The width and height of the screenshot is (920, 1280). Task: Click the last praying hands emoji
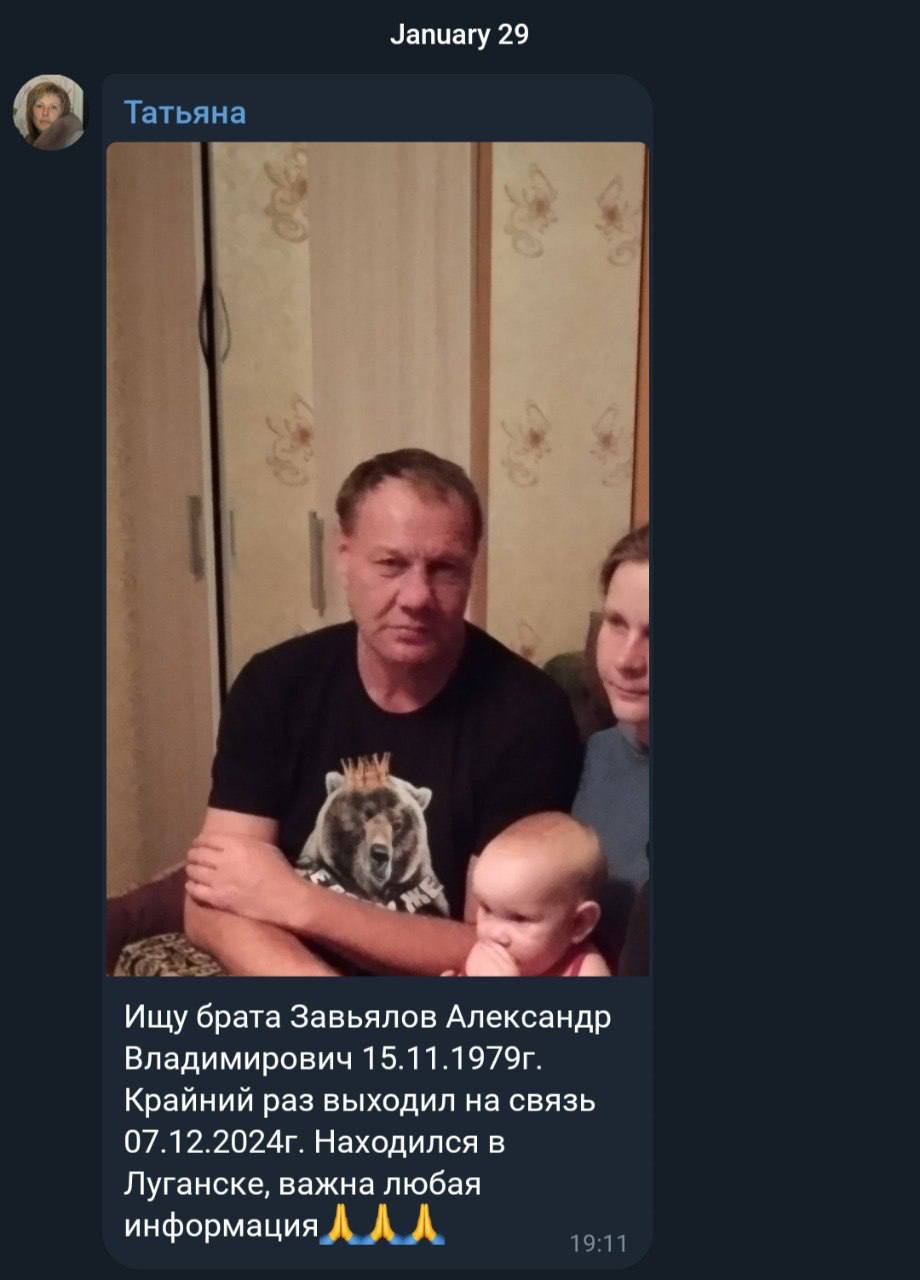tap(423, 1223)
